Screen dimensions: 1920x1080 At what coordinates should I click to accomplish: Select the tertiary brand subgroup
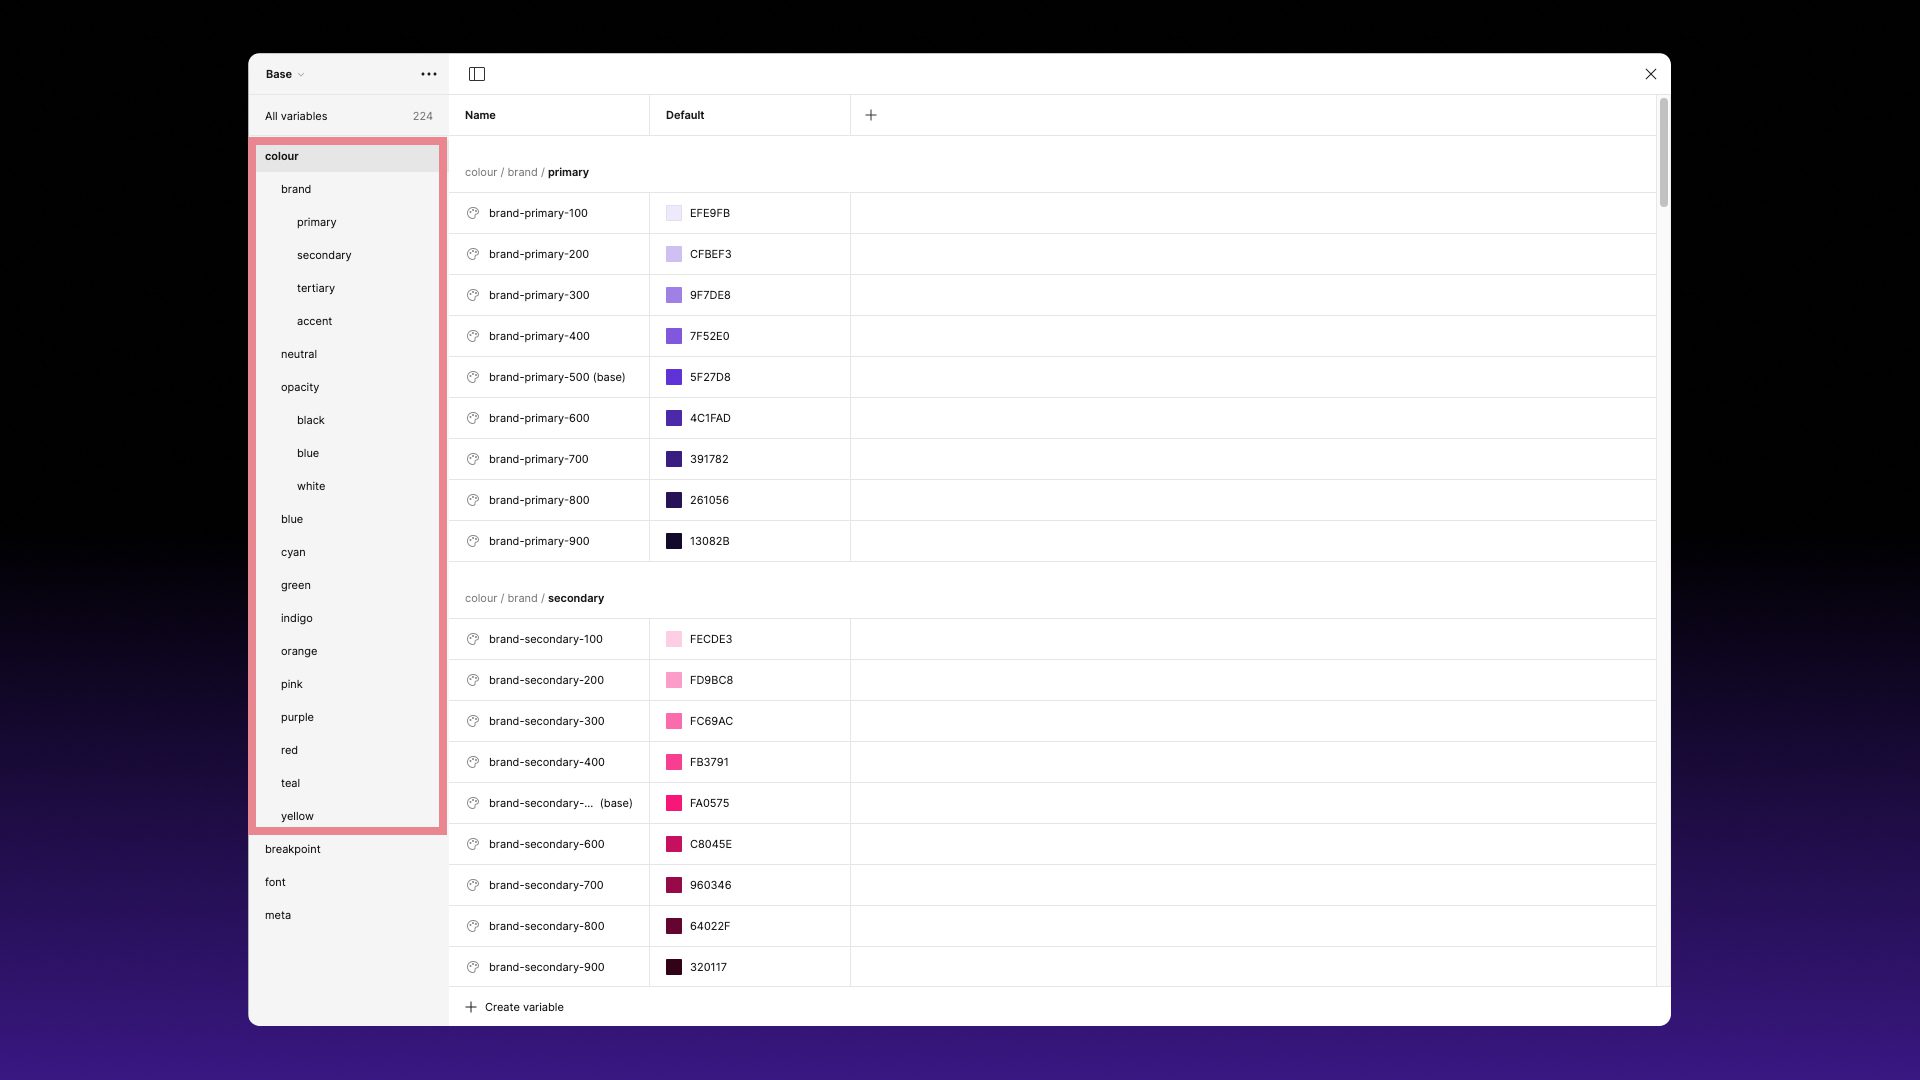tap(316, 288)
